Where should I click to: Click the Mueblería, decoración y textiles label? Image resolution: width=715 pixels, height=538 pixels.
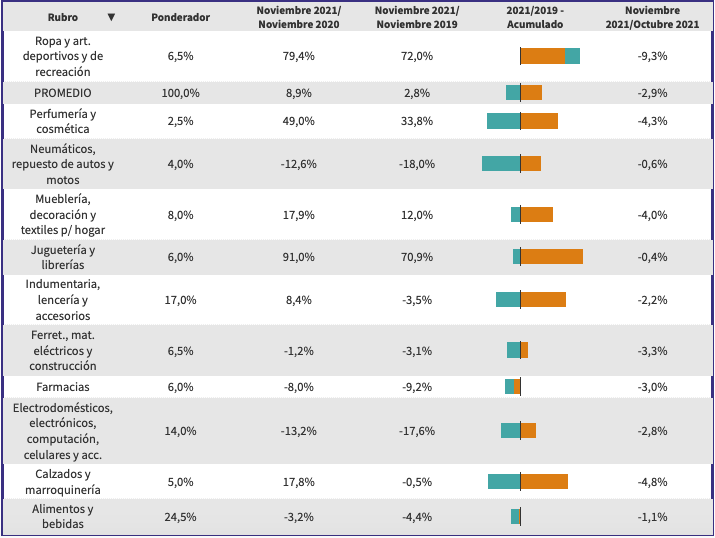[63, 214]
